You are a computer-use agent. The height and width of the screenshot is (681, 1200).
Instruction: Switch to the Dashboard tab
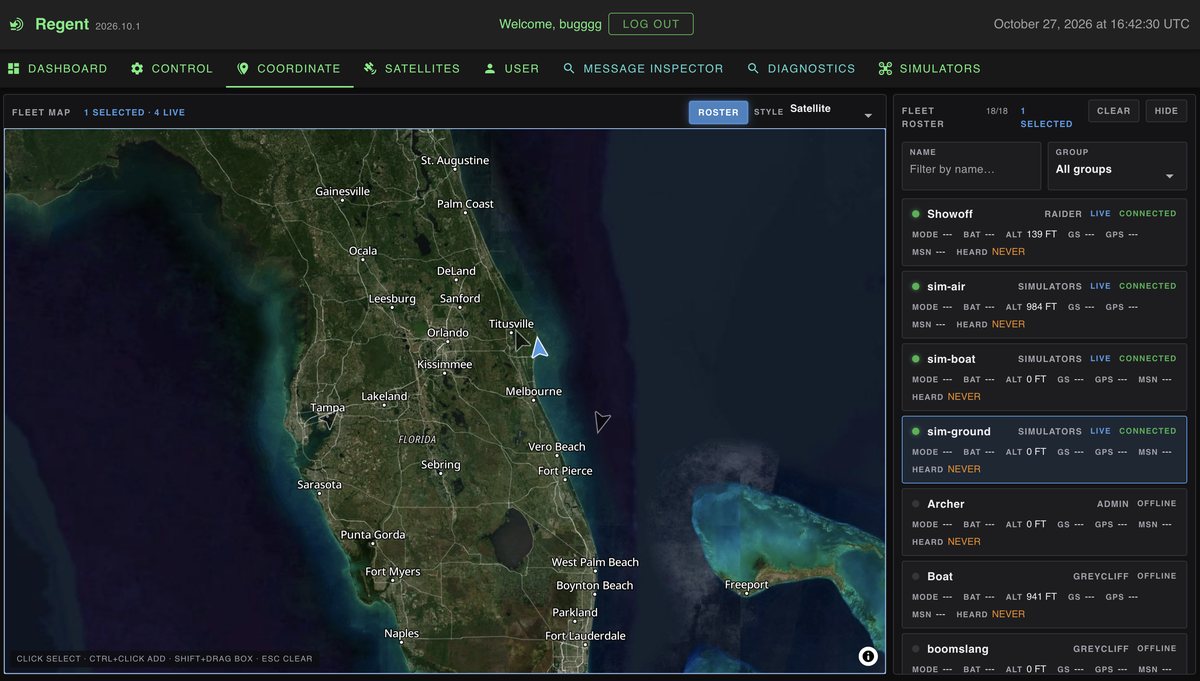pos(58,69)
